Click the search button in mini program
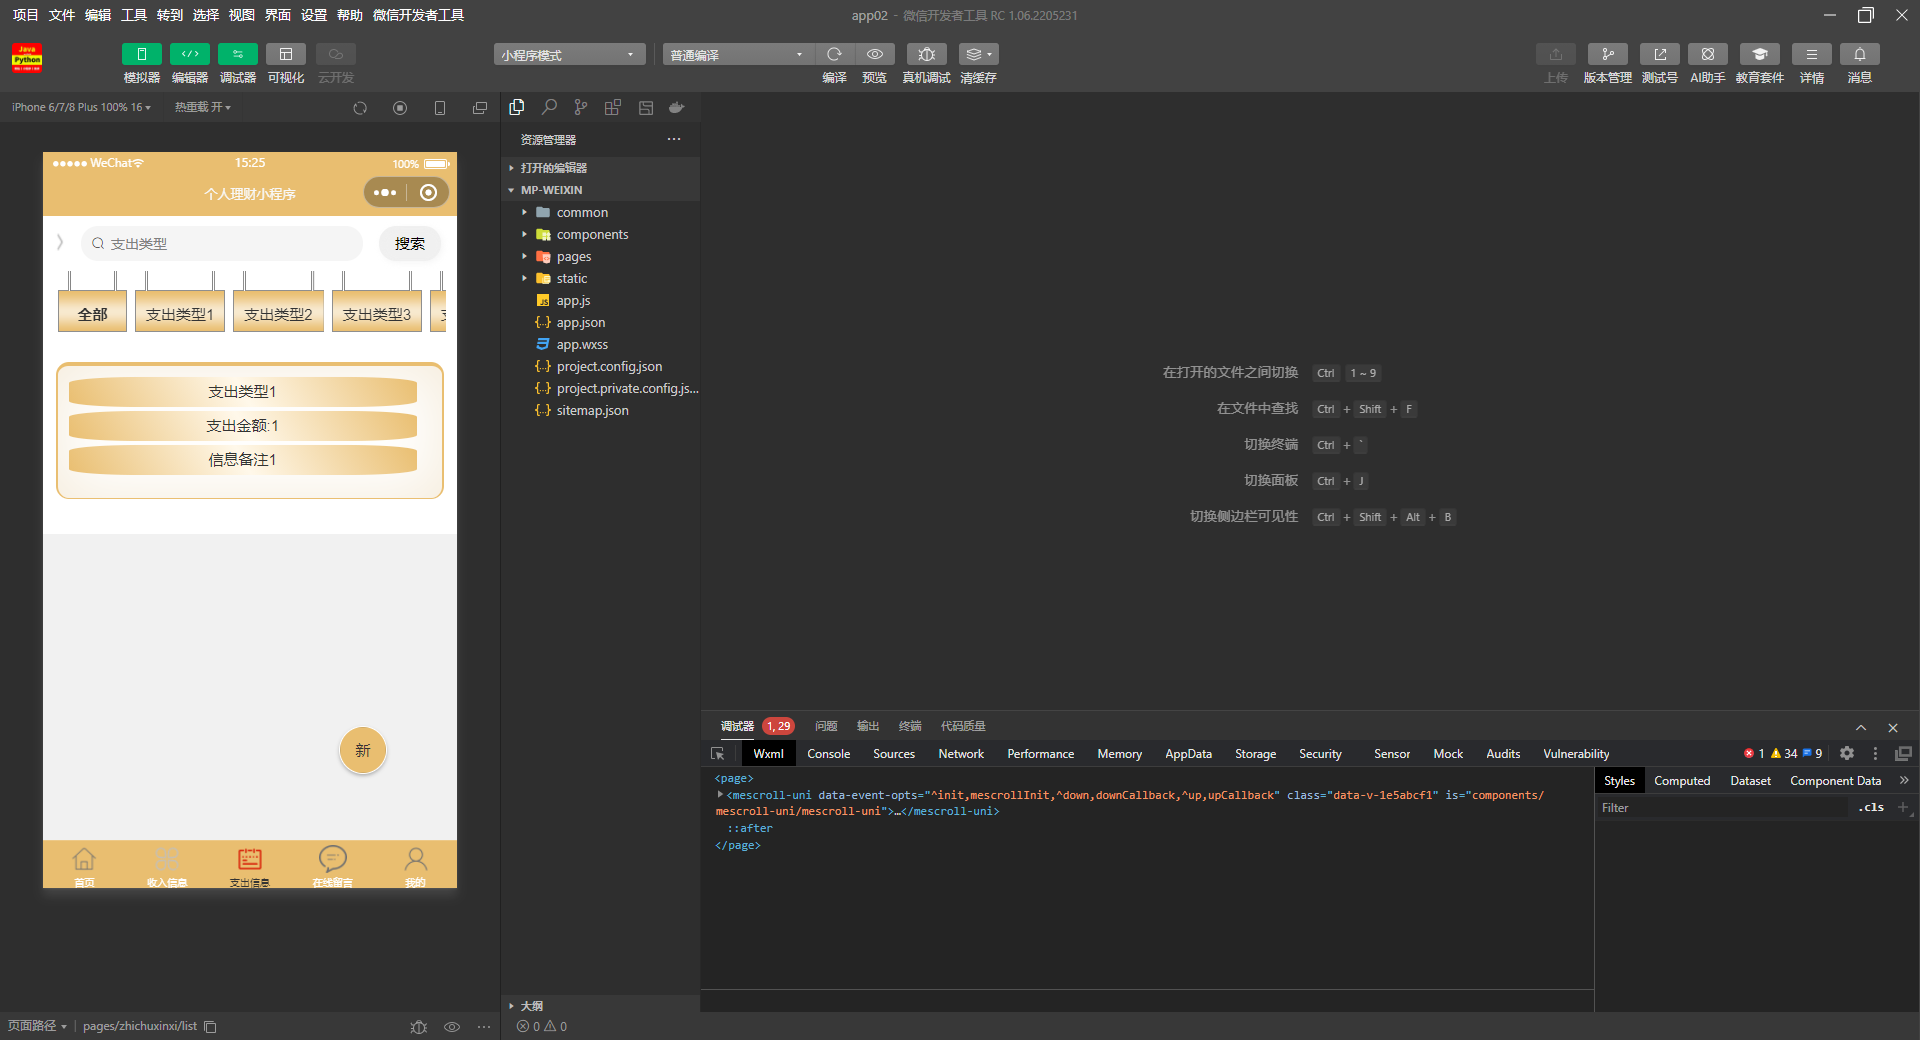Viewport: 1920px width, 1040px height. click(x=410, y=243)
